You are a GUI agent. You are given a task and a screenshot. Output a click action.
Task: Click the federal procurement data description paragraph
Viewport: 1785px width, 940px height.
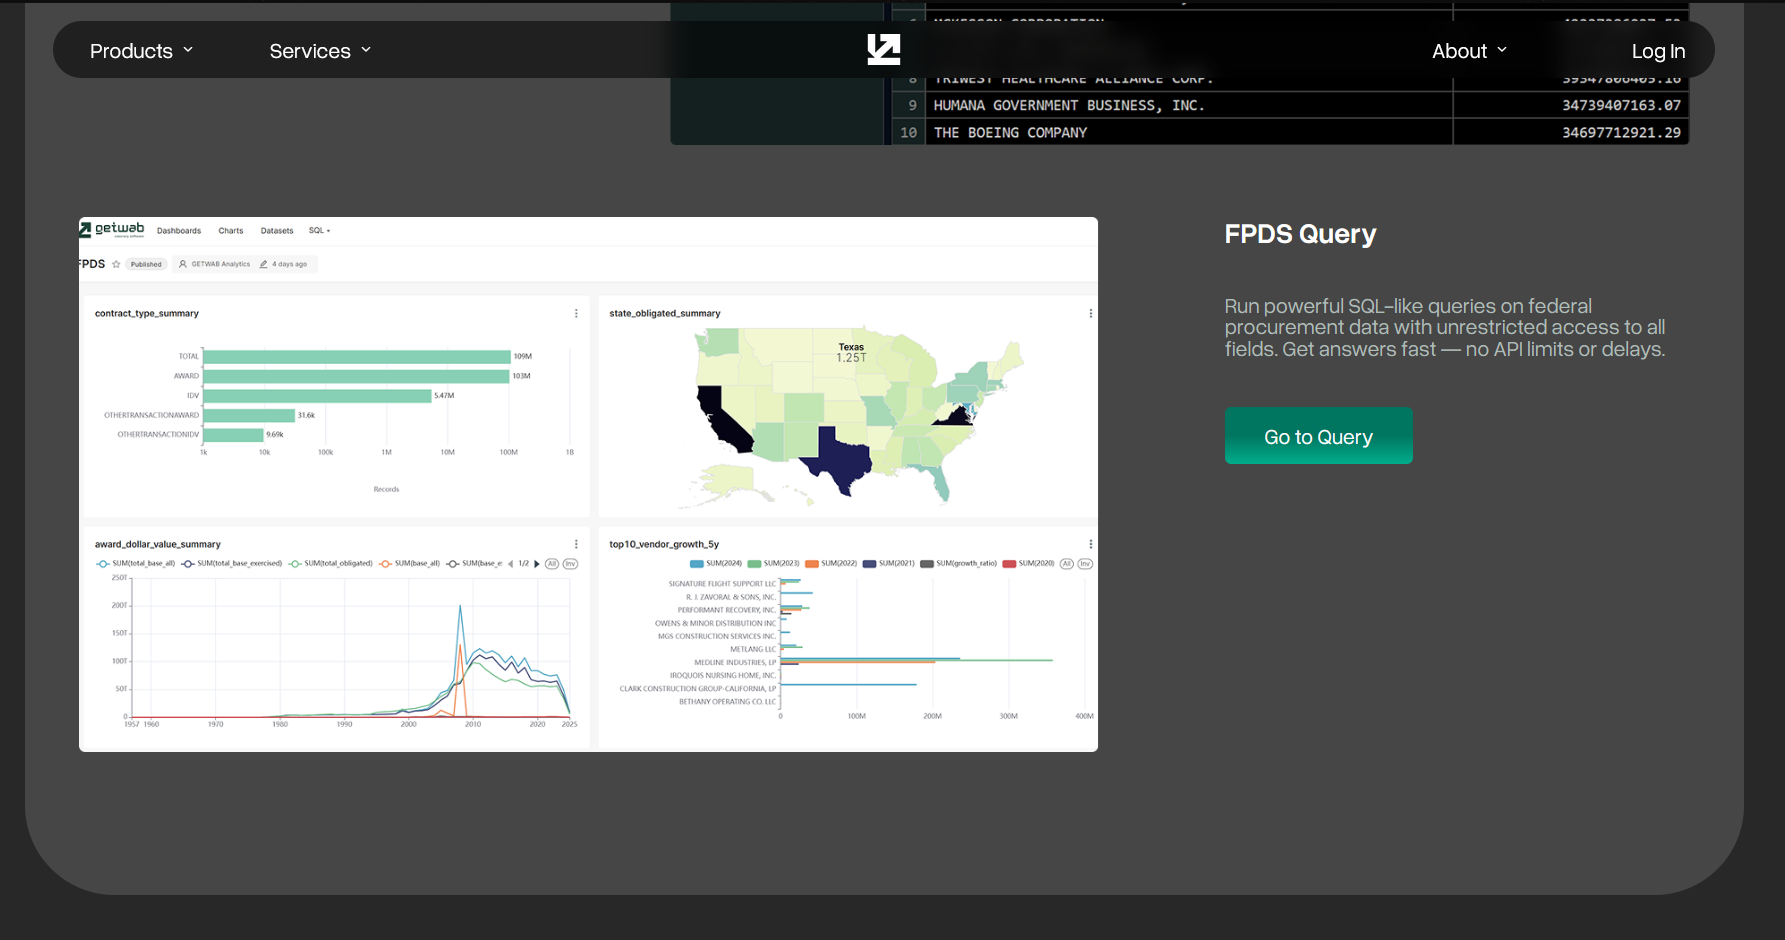click(x=1445, y=328)
